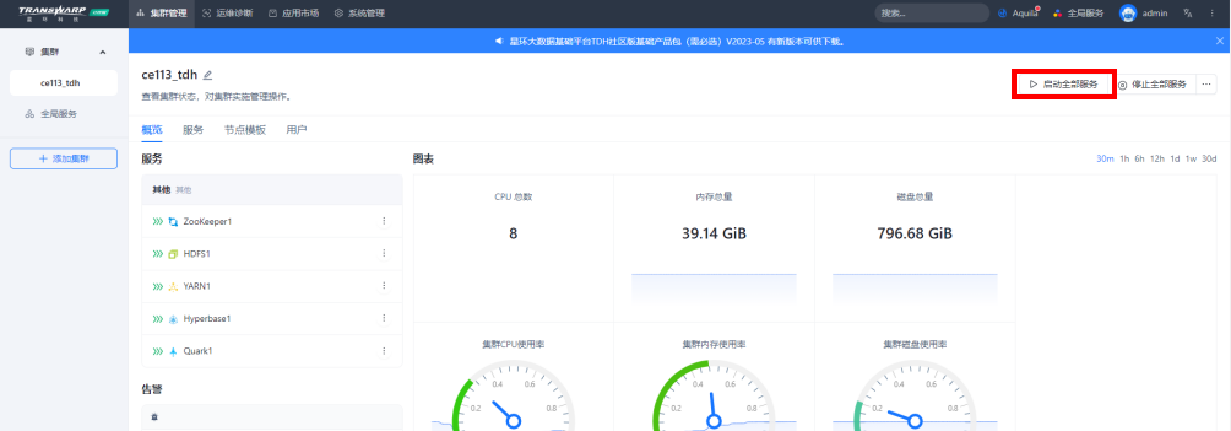Switch to the 节点模板 tab

245,130
